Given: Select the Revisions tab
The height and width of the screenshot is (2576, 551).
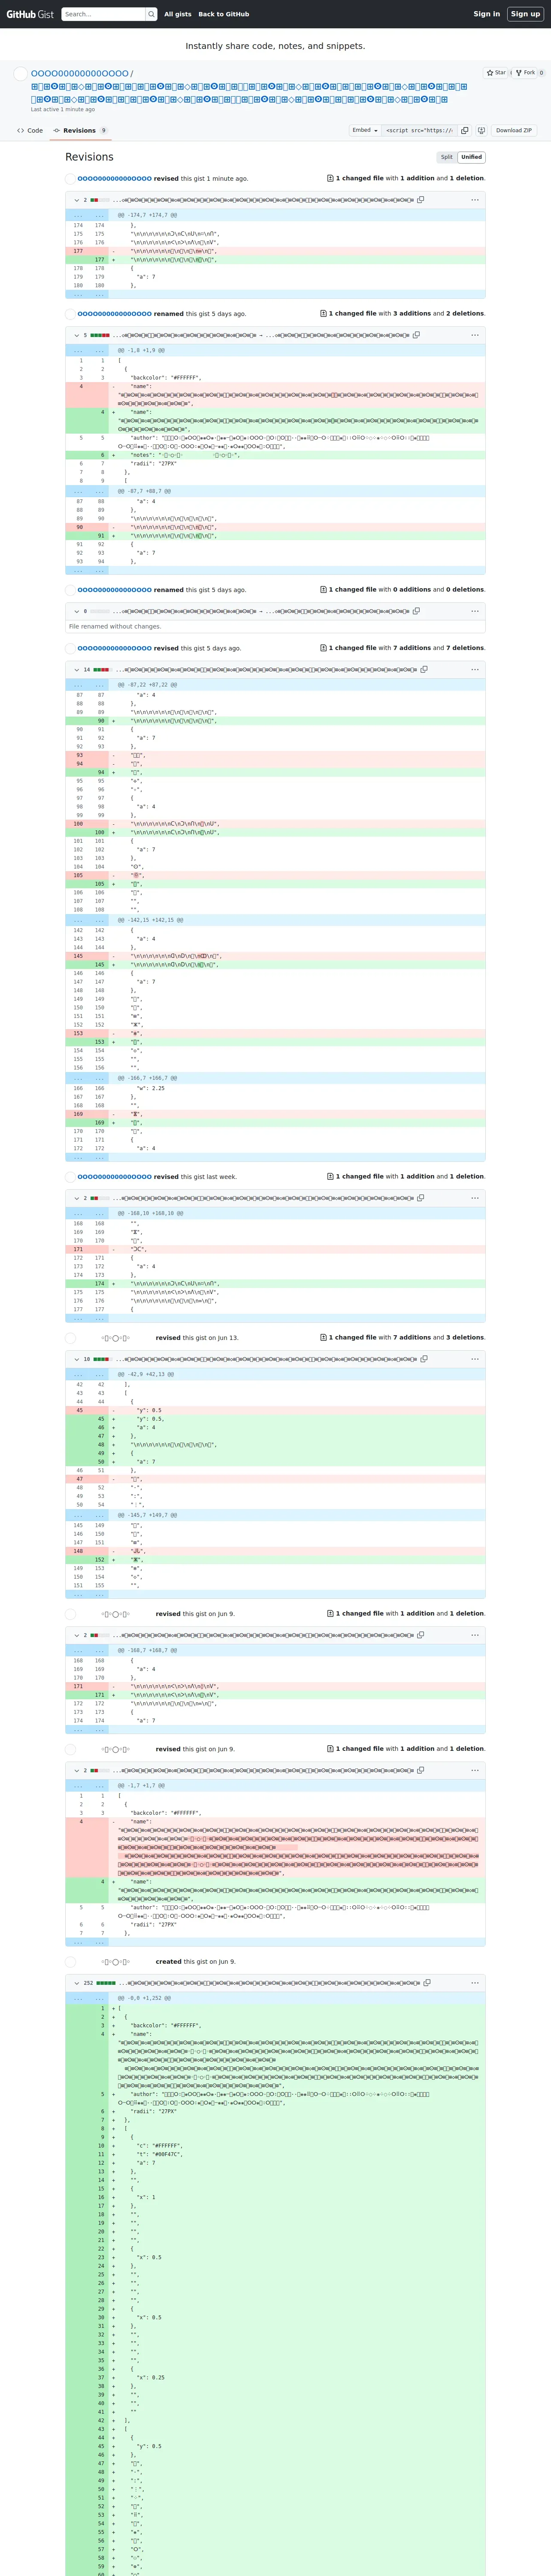Looking at the screenshot, I should tap(80, 130).
